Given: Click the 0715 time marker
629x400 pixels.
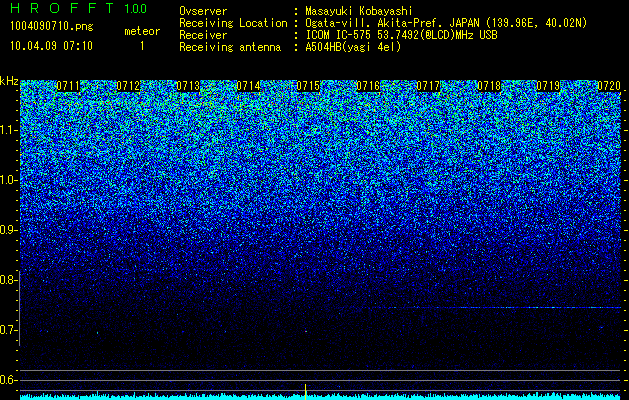Looking at the screenshot, I should pos(308,86).
